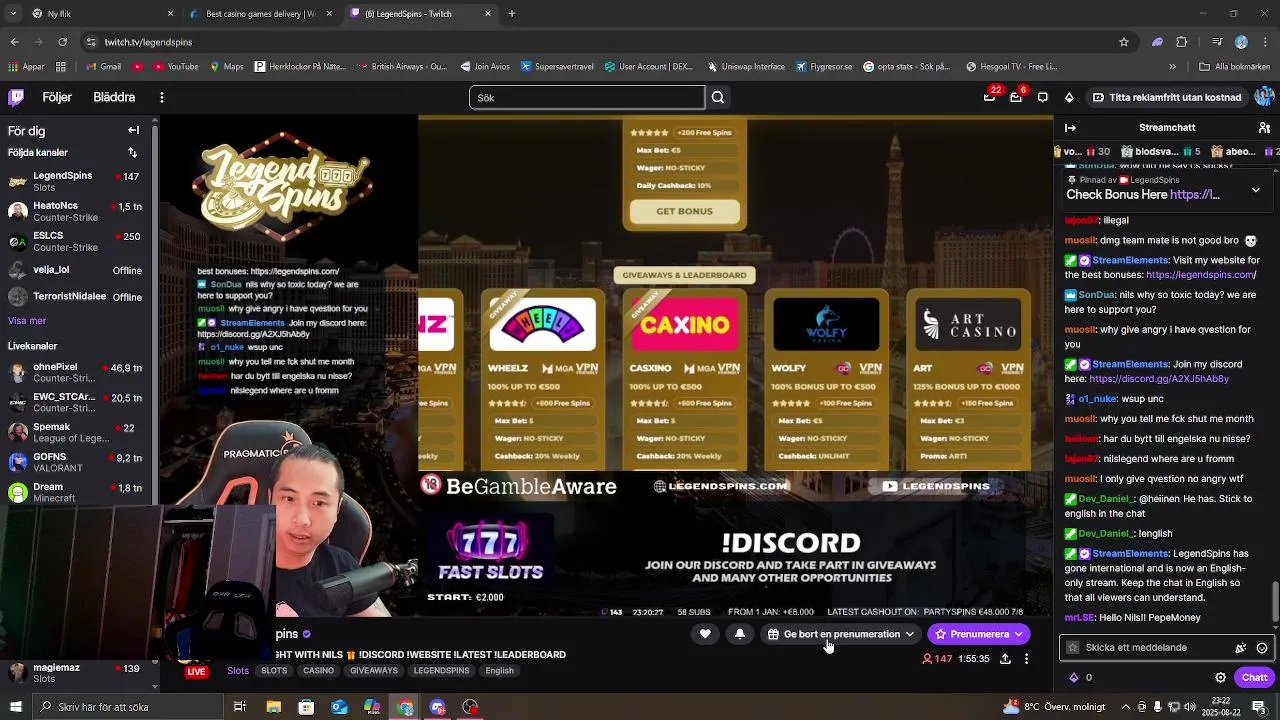Image resolution: width=1280 pixels, height=720 pixels.
Task: Open magiemaz channel in sidebar
Action: [75, 673]
